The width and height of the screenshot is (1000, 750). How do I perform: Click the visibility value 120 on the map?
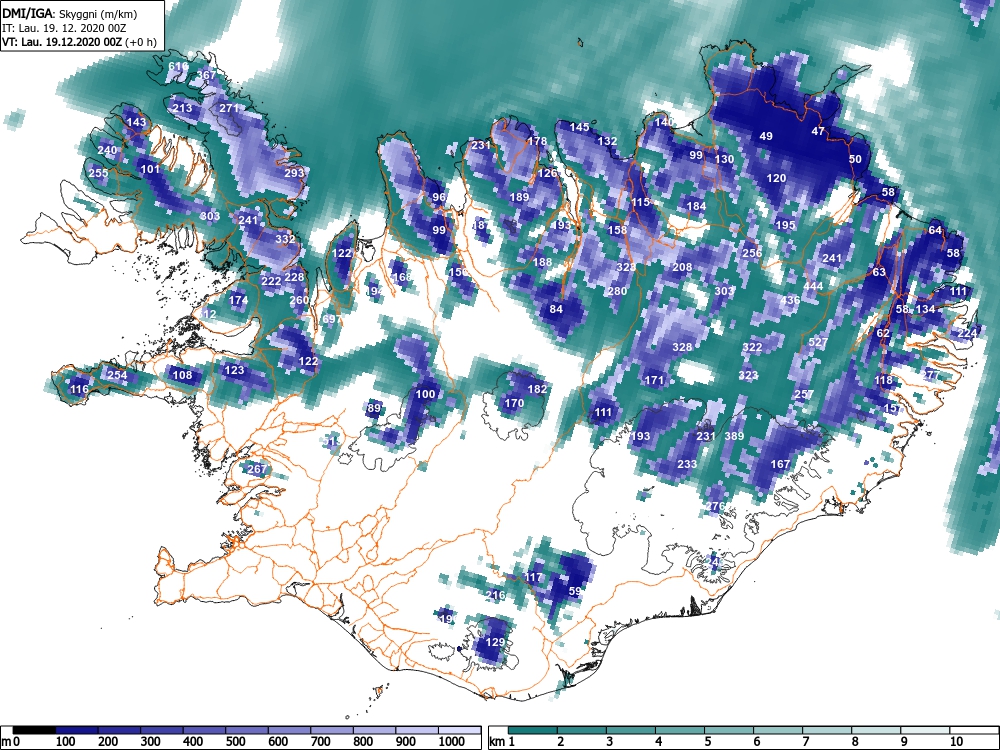776,179
